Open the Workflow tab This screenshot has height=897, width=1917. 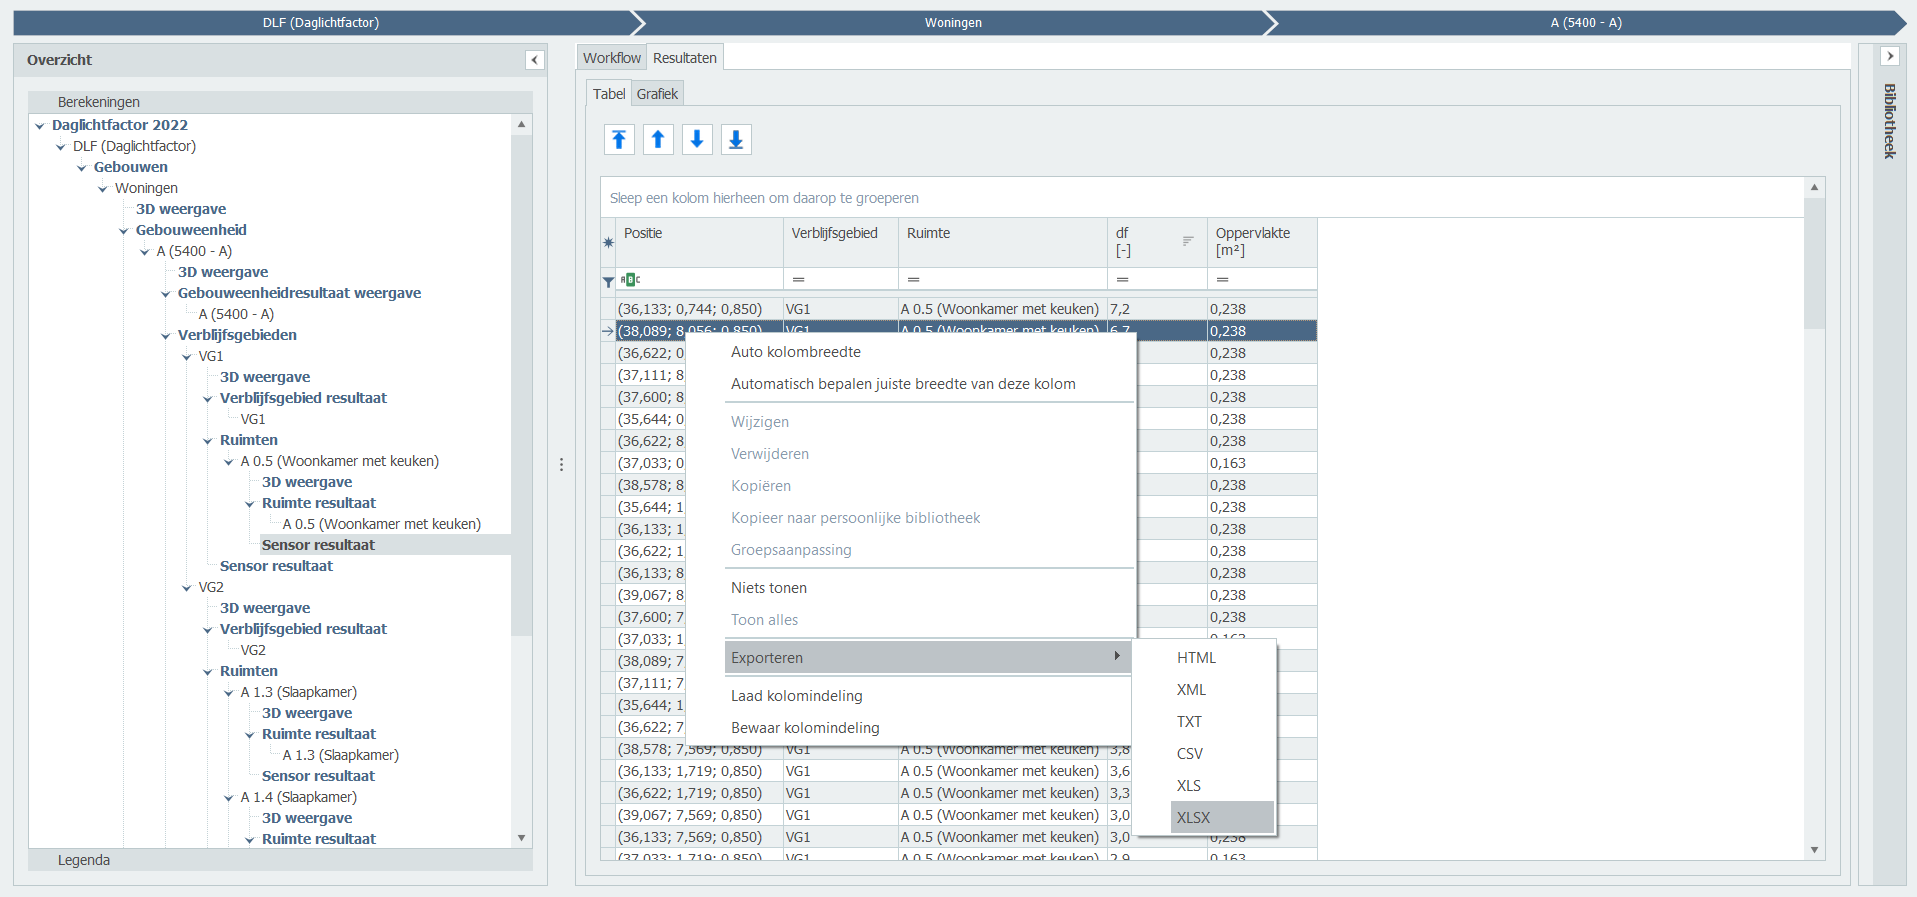[x=611, y=58]
